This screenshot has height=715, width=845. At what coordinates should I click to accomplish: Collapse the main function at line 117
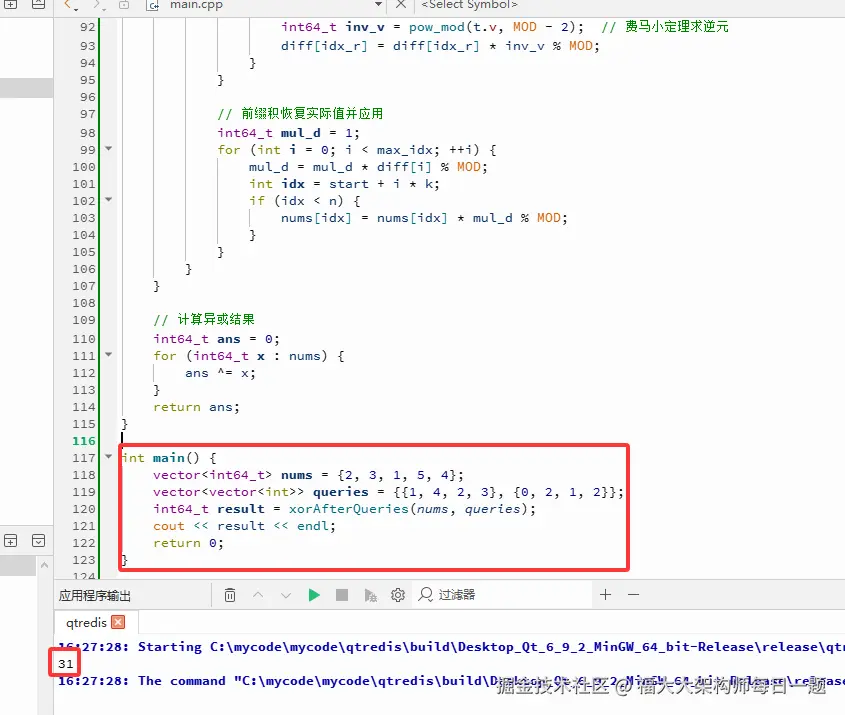pyautogui.click(x=109, y=456)
